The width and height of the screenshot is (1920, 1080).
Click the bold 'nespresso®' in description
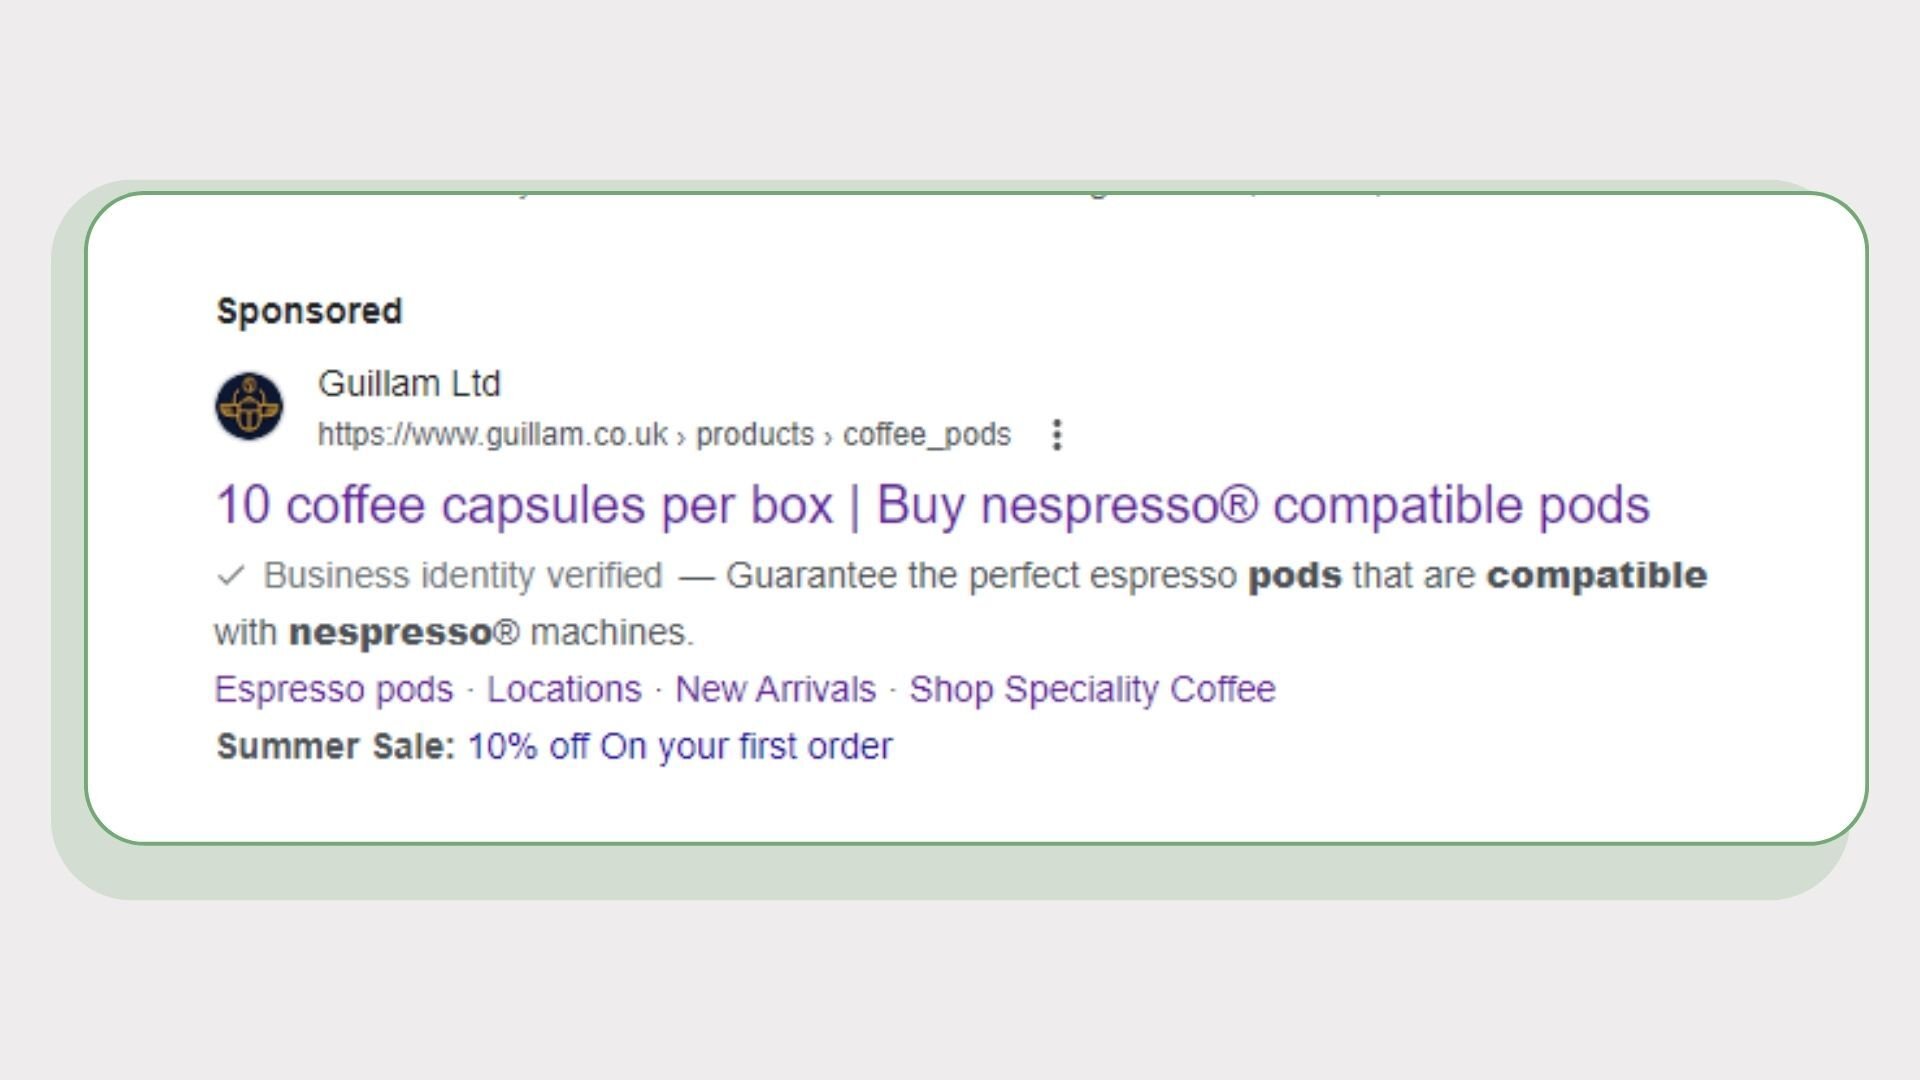point(404,633)
